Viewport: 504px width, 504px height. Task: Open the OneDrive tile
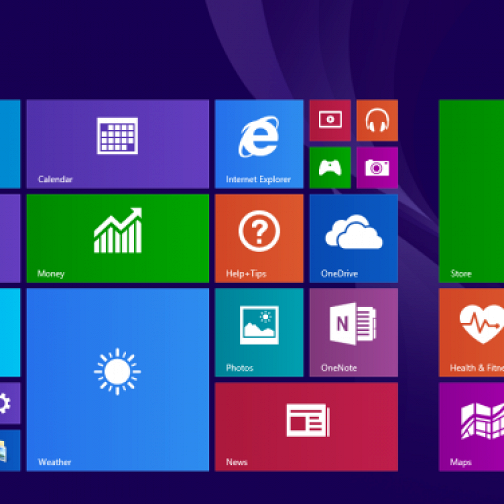(x=354, y=238)
